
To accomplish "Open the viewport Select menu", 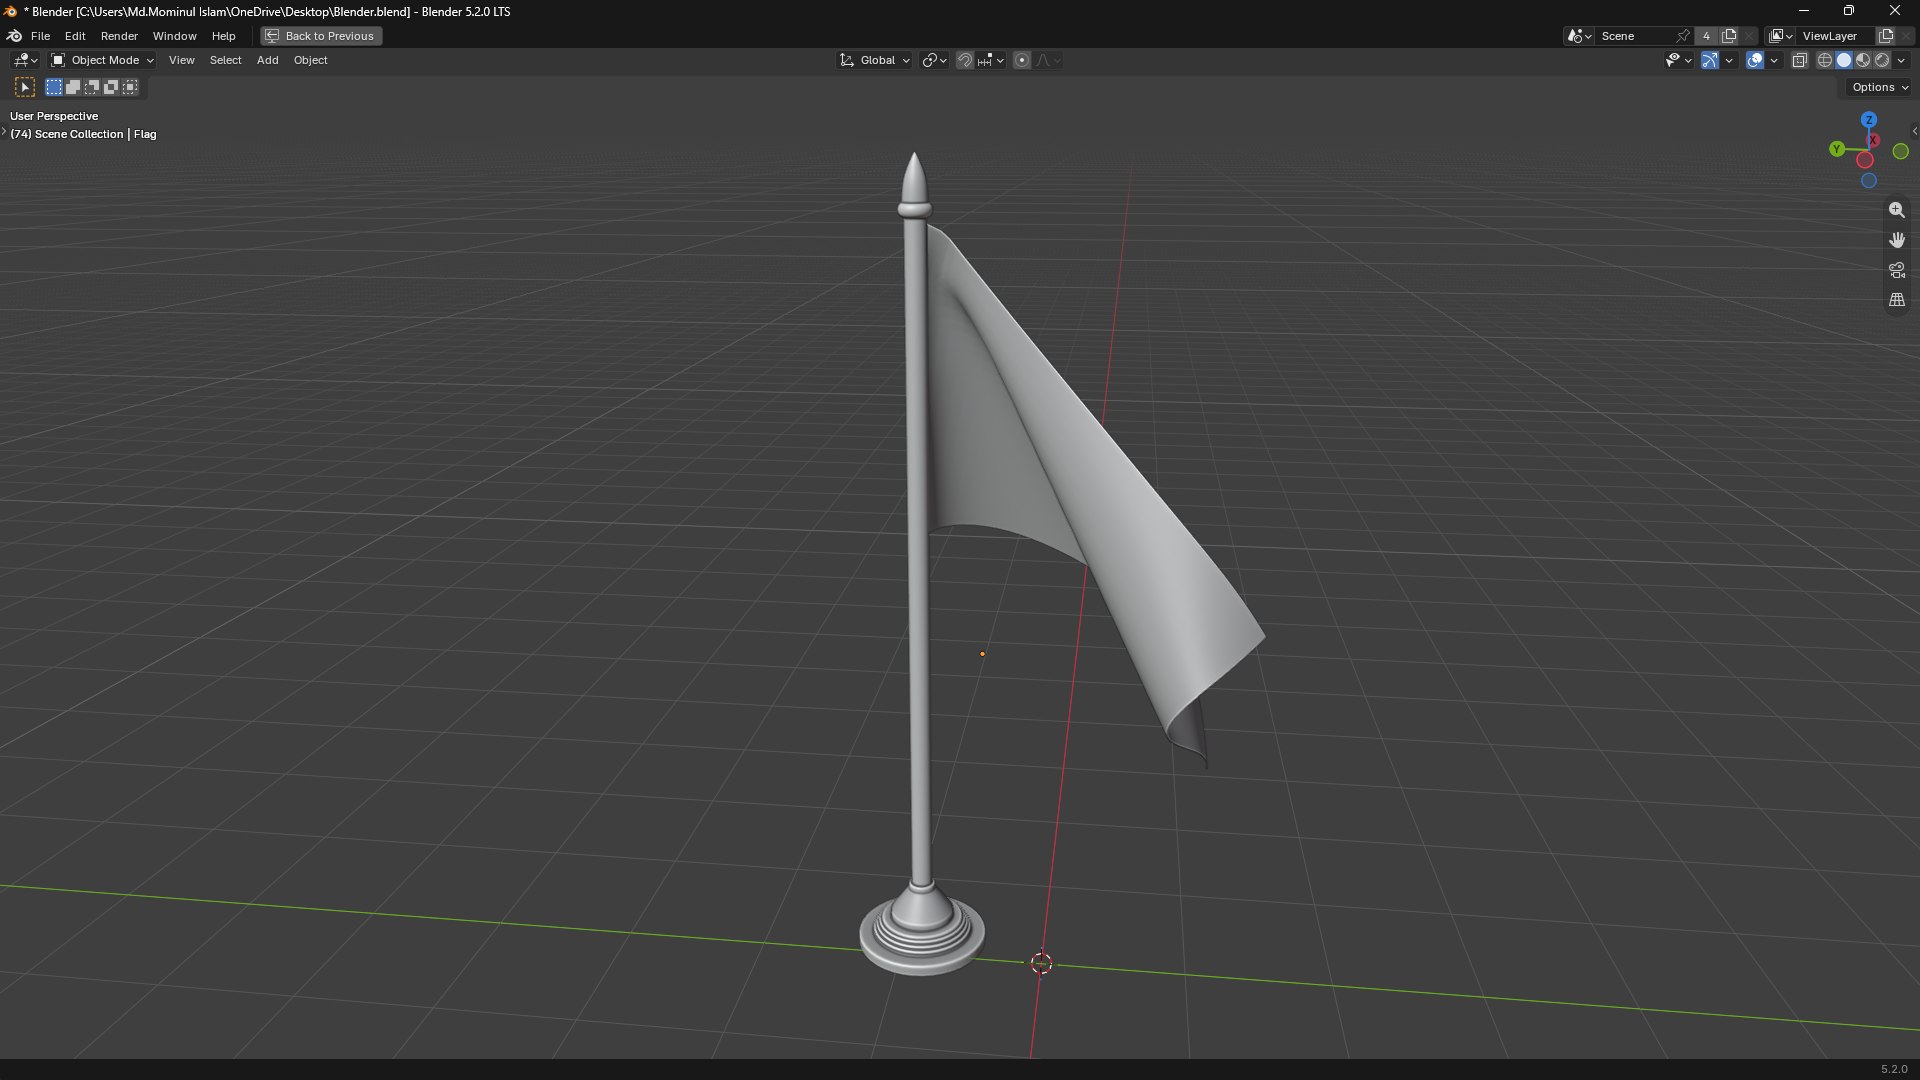I will [x=225, y=60].
